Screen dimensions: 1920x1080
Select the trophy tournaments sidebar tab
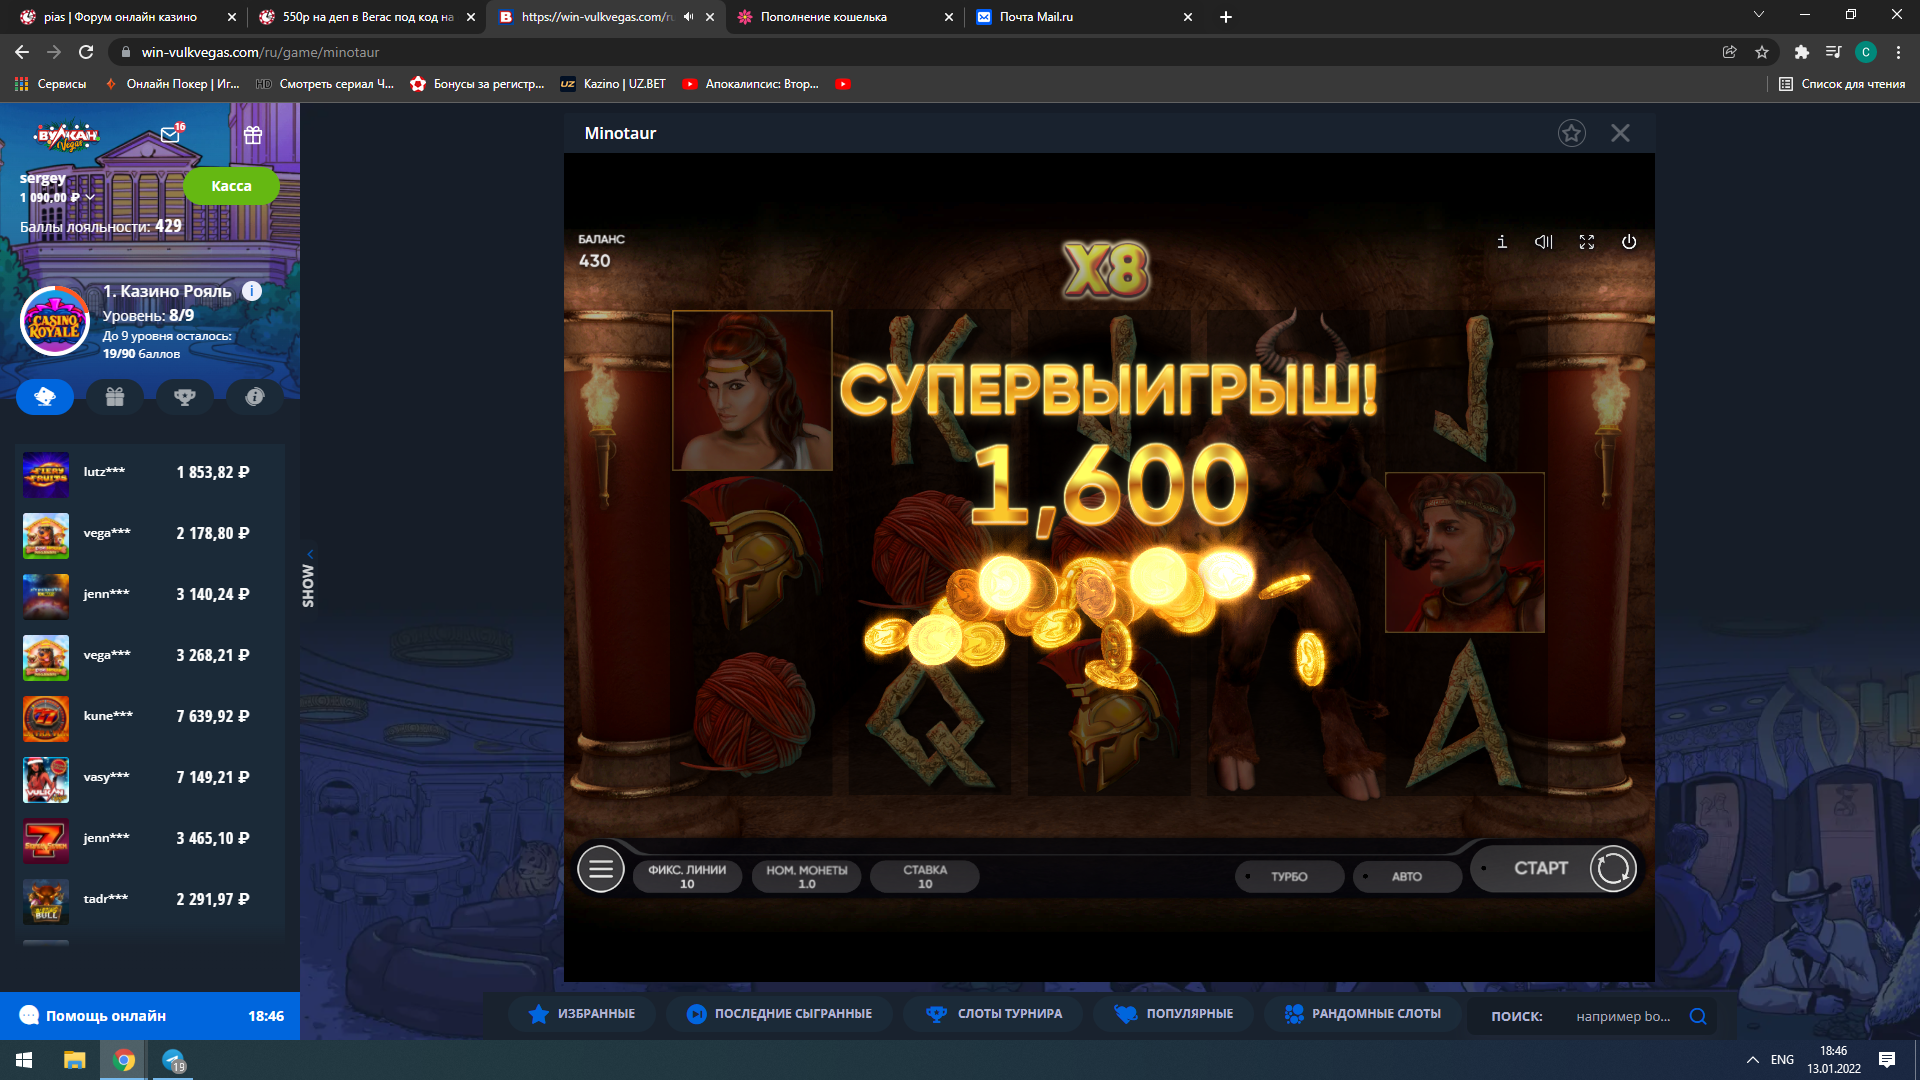(x=185, y=397)
